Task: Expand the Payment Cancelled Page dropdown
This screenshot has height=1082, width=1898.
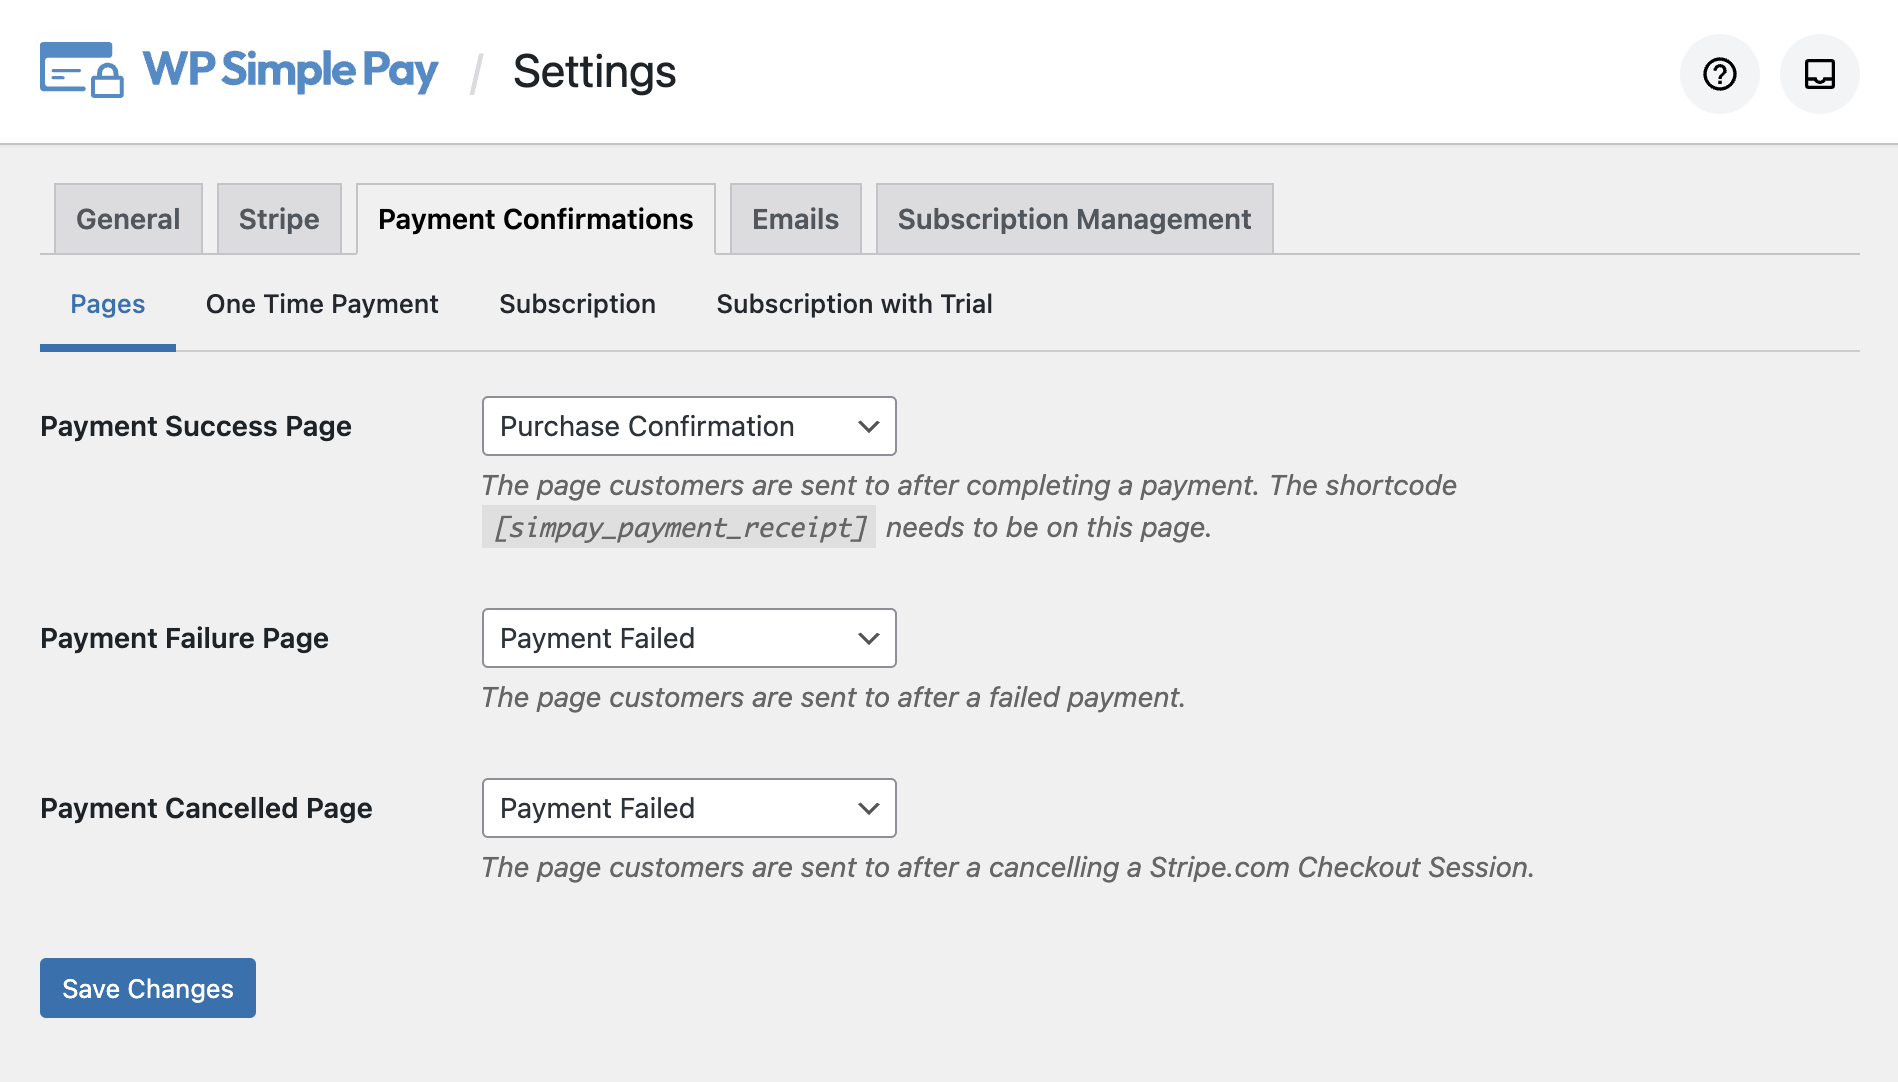Action: point(689,808)
